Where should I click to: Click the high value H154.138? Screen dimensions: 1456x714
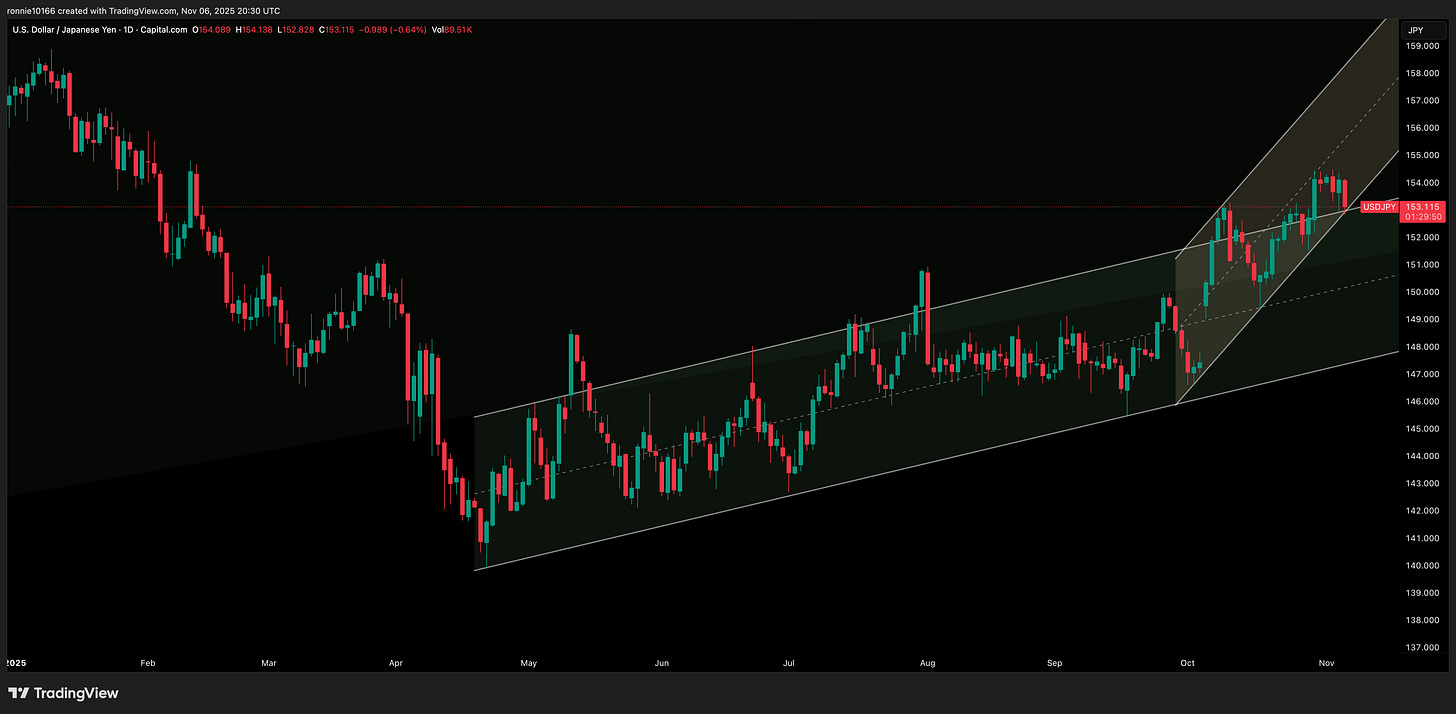click(x=253, y=30)
